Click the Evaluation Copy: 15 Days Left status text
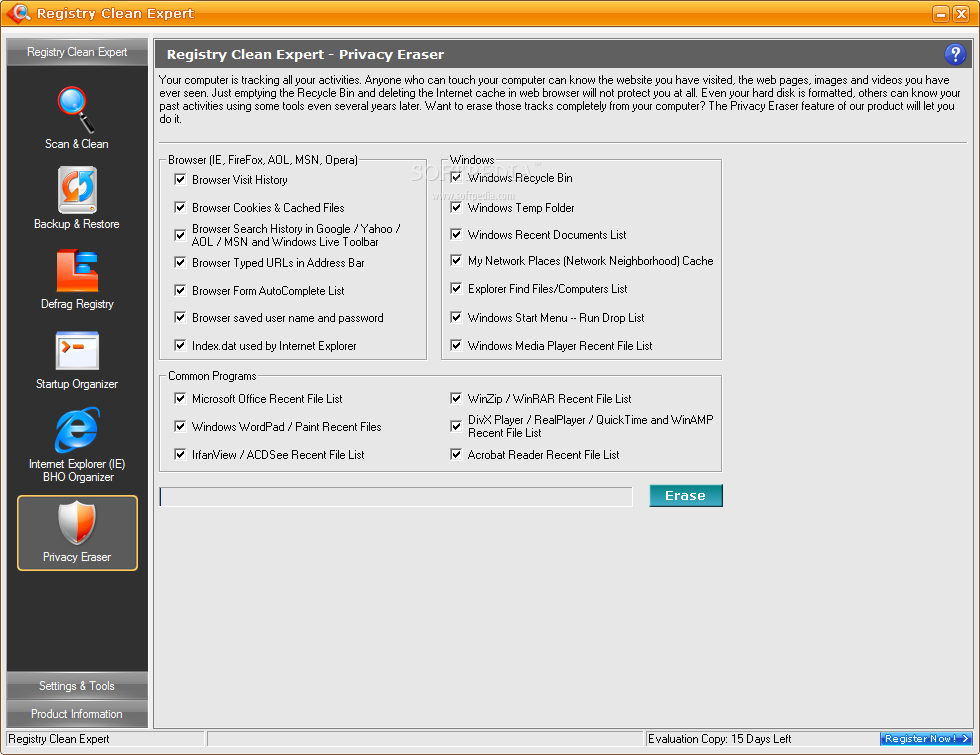 click(719, 739)
